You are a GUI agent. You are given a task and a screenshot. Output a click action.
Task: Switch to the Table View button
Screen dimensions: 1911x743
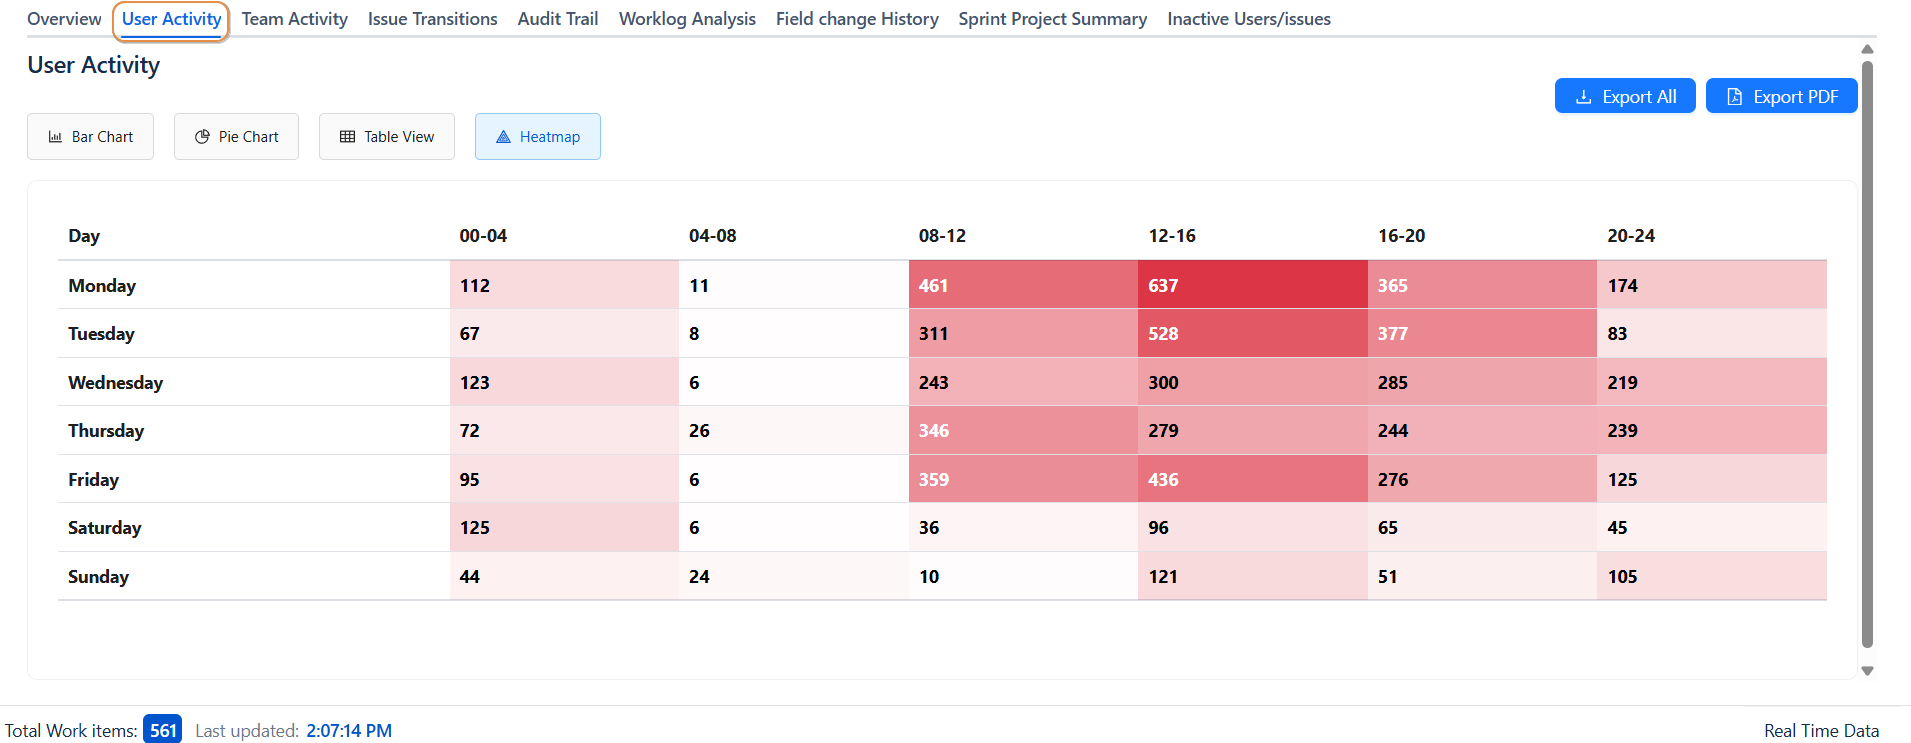(387, 137)
